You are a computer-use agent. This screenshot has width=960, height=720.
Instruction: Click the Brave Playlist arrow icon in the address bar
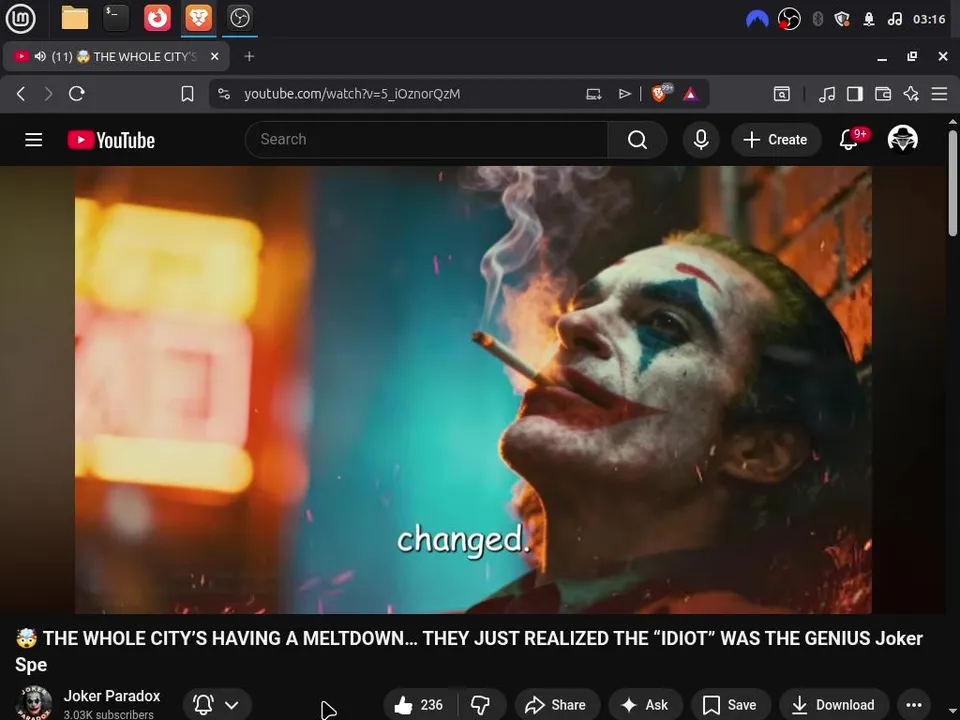pos(624,94)
